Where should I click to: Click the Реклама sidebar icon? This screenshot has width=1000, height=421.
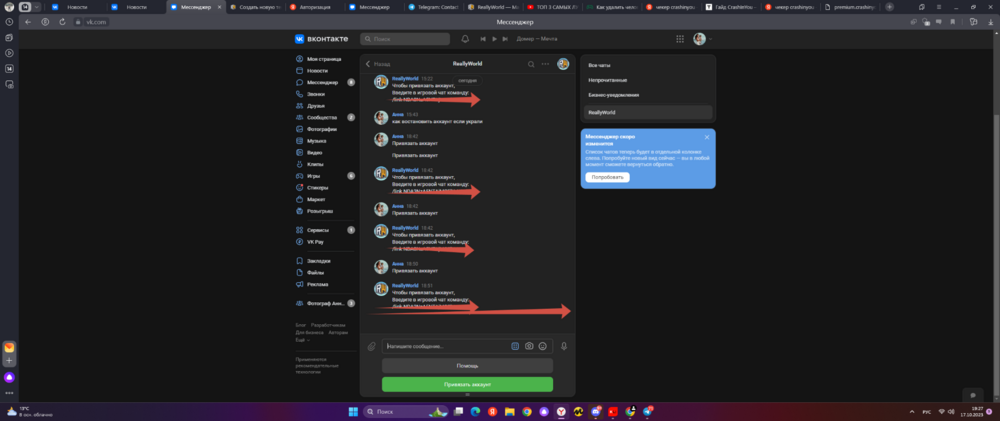[x=300, y=284]
